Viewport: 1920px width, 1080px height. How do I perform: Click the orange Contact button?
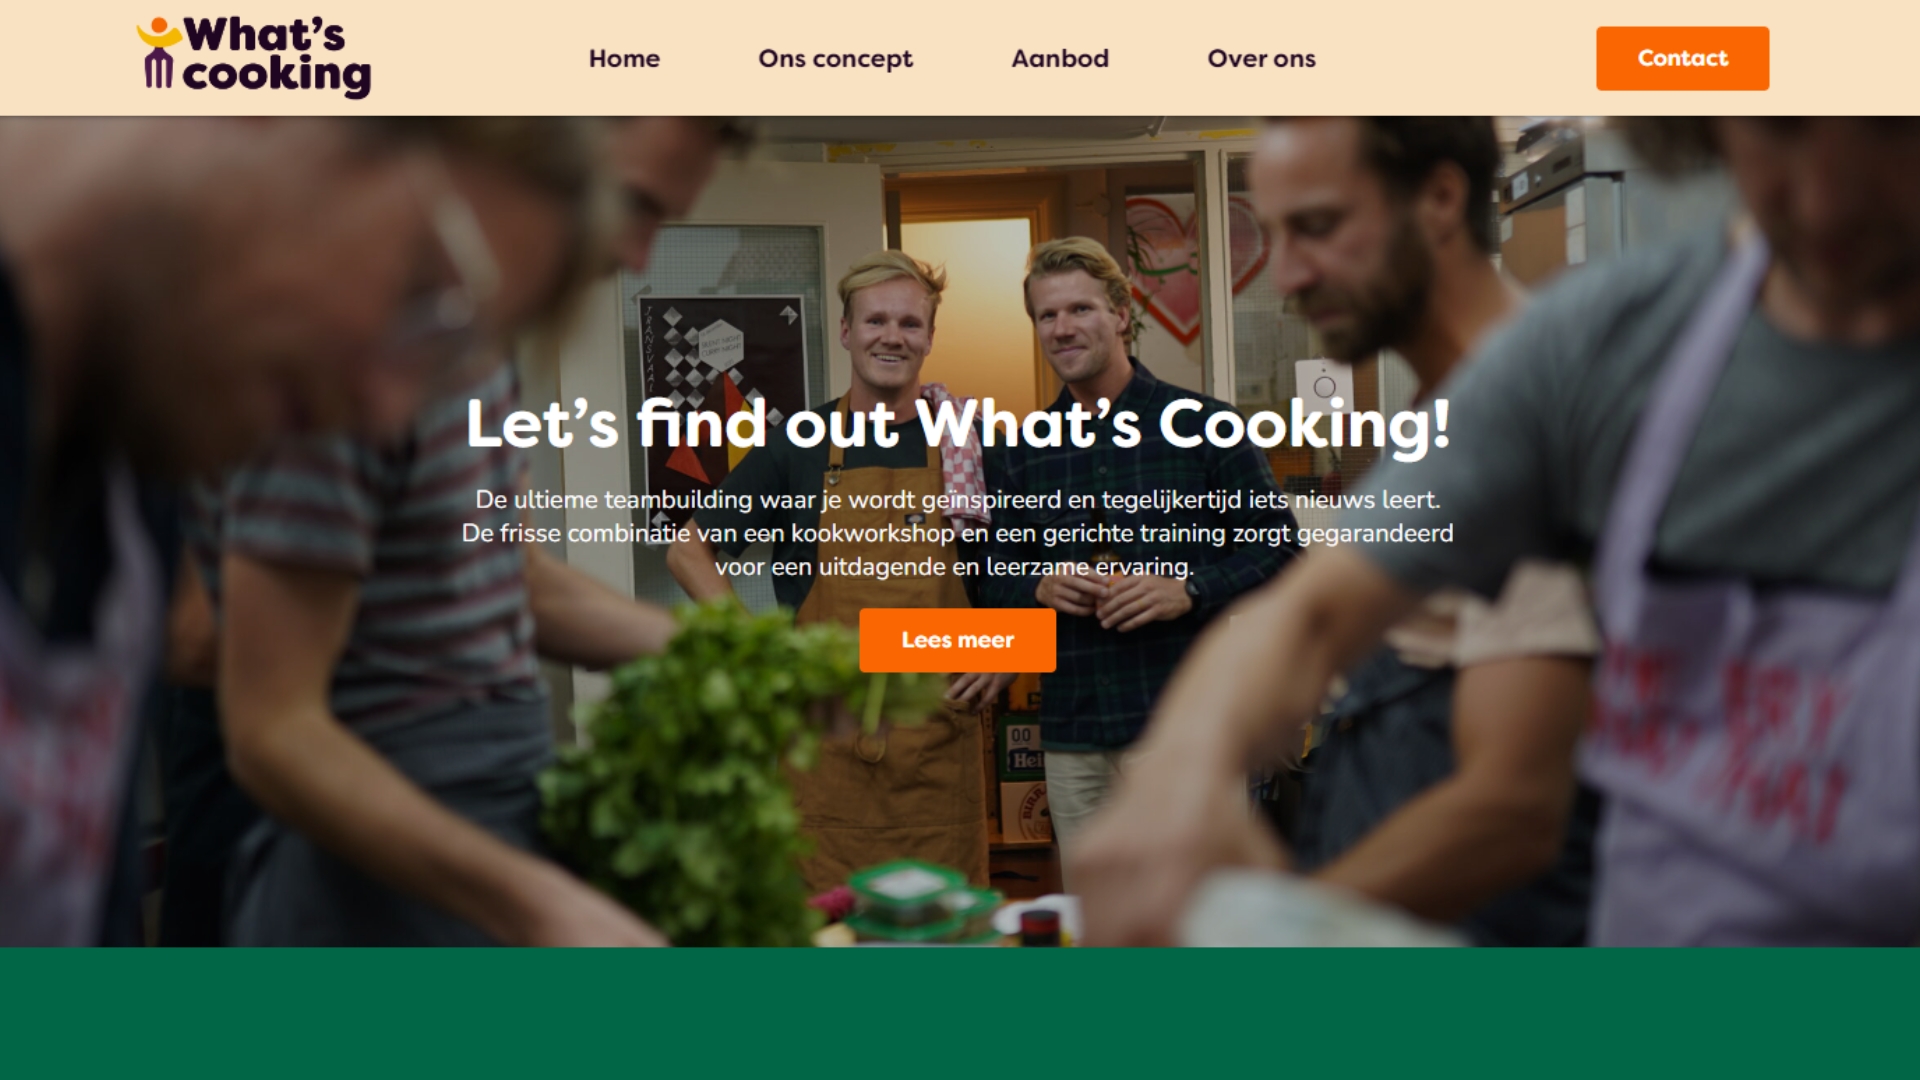point(1682,58)
